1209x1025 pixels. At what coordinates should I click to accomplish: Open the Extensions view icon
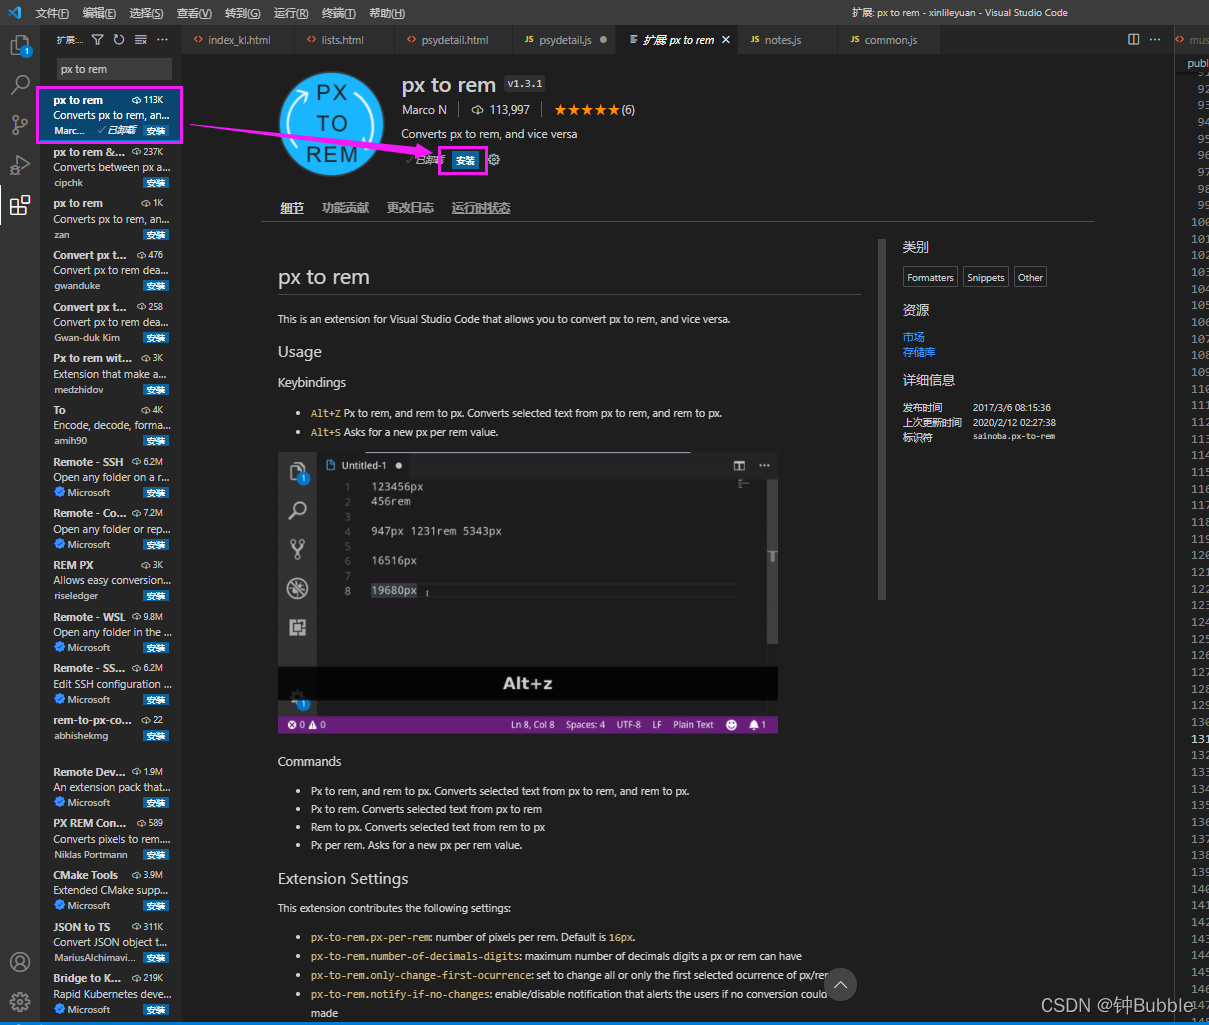coord(20,205)
